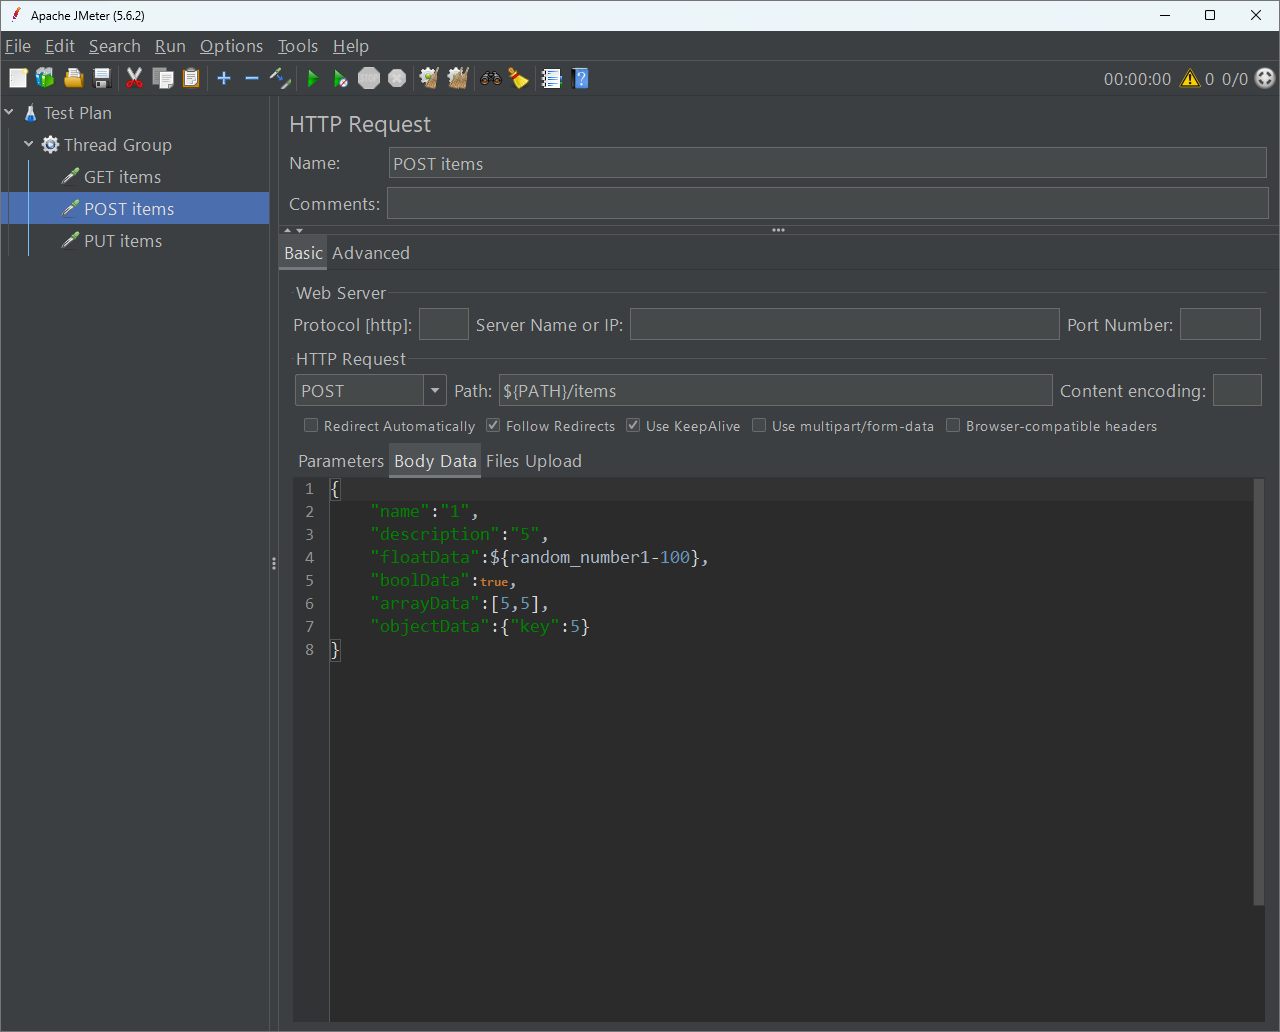Collapse the Thread Group tree node
The height and width of the screenshot is (1032, 1280).
pos(29,145)
